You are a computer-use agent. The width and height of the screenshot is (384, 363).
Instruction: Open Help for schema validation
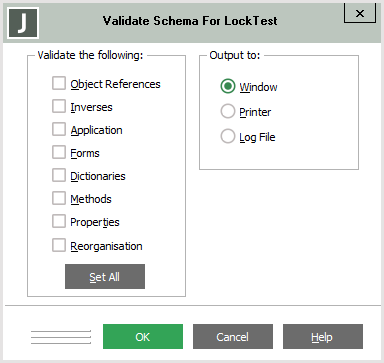[x=323, y=337]
